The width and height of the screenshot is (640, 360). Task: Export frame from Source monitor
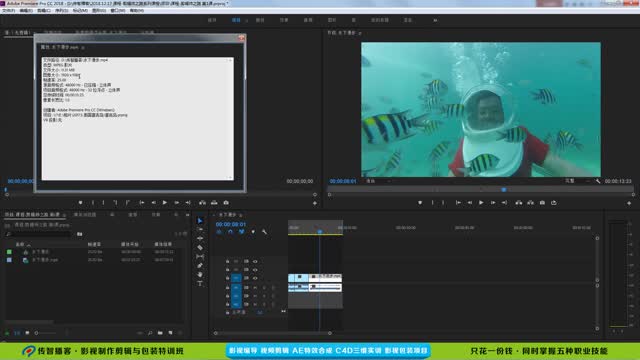(x=226, y=202)
